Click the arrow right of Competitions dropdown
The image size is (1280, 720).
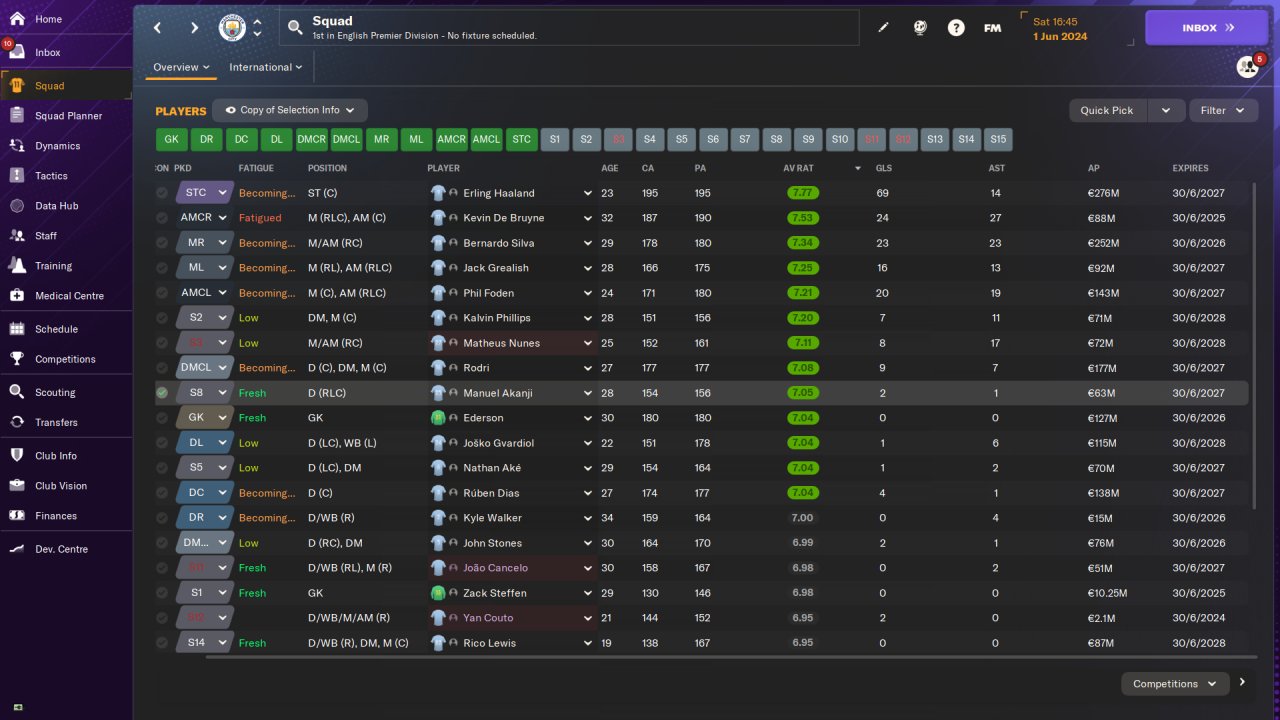point(1243,683)
